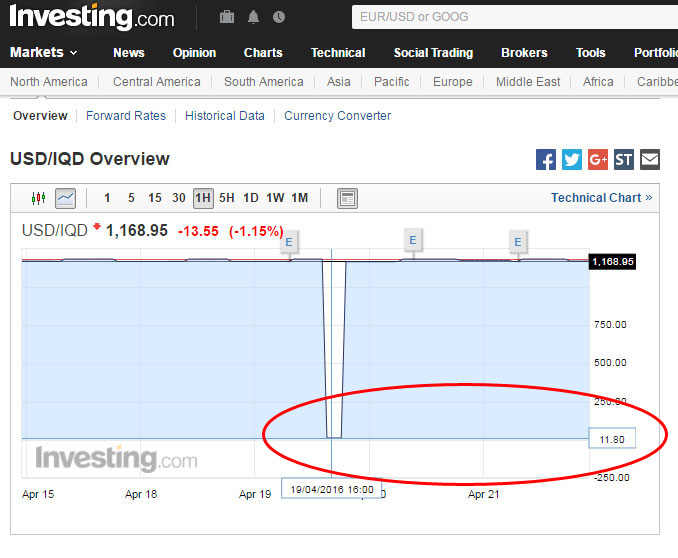Share via email envelope icon
Viewport: 678px width, 558px height.
(x=650, y=160)
